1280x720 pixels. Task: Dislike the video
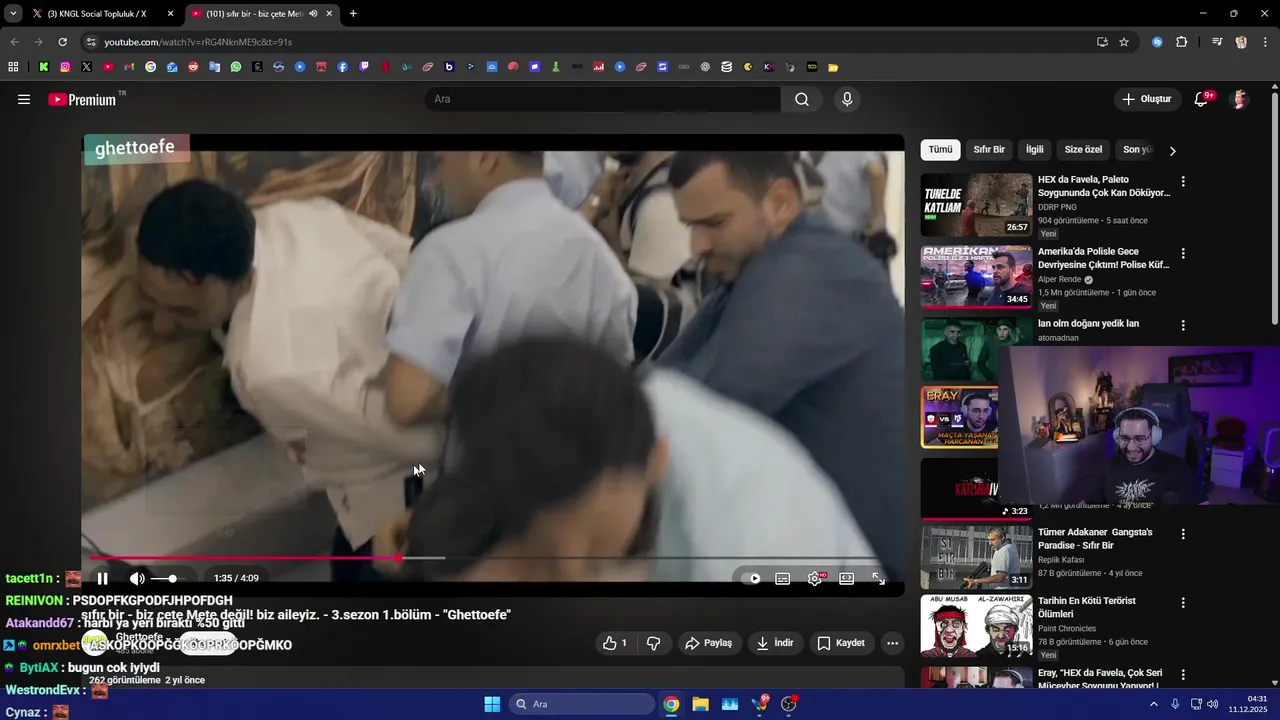654,643
